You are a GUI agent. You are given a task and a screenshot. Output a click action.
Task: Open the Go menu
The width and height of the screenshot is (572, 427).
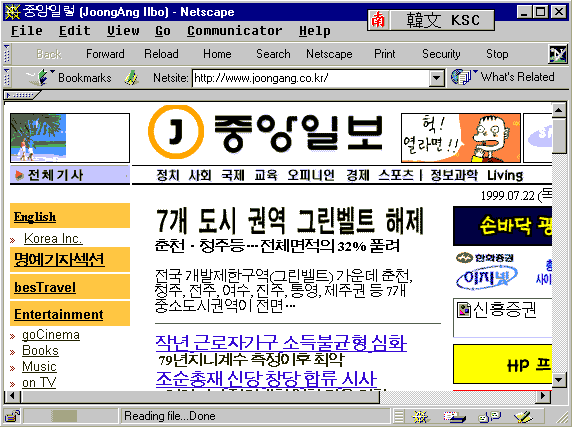[163, 31]
